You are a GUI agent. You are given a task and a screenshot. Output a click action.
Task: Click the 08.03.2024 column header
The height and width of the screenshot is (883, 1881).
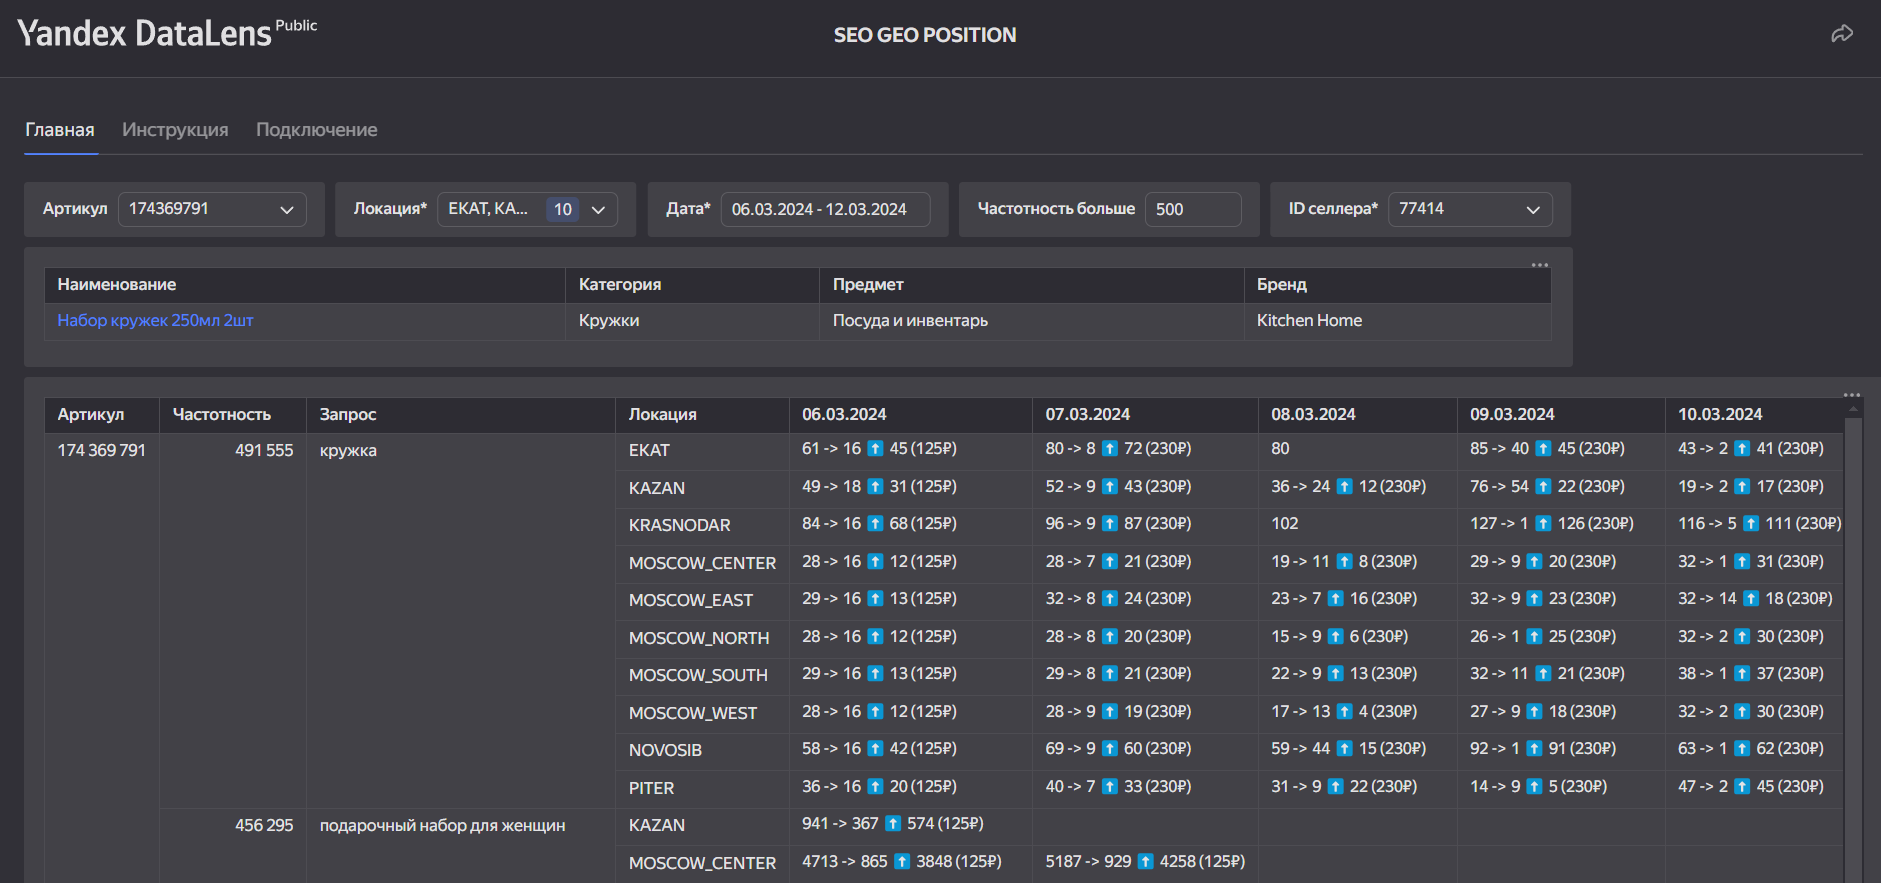pyautogui.click(x=1358, y=415)
